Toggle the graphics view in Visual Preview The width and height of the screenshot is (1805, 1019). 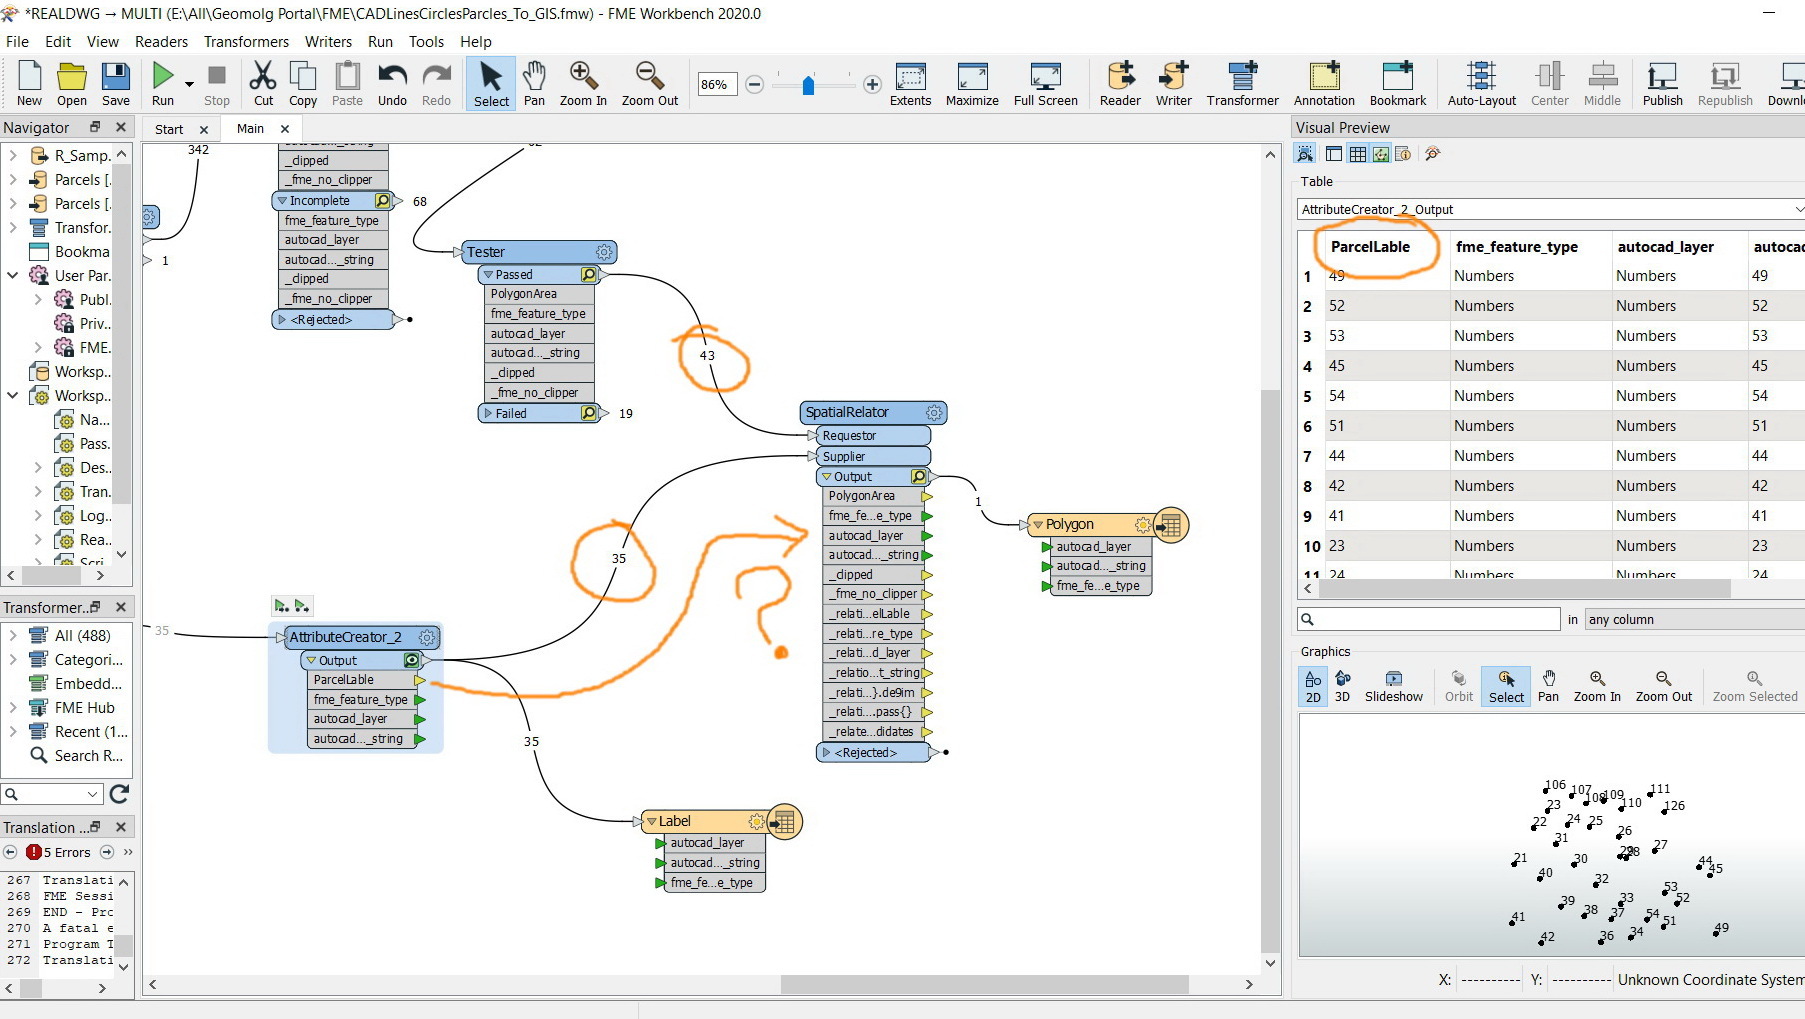[1381, 154]
